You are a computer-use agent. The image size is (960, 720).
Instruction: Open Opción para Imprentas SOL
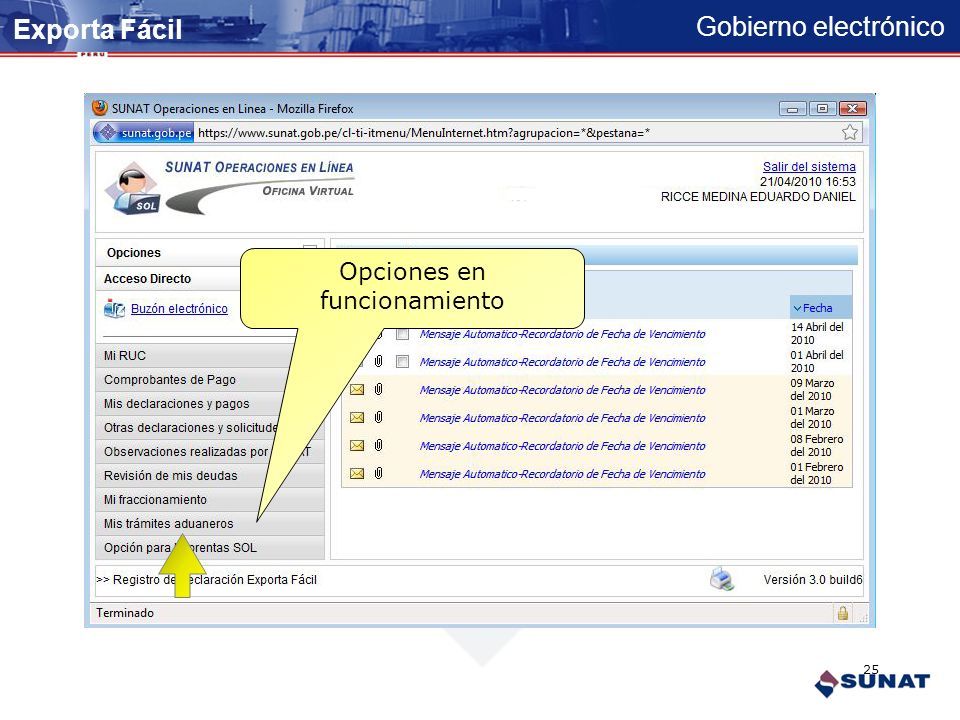tap(209, 547)
